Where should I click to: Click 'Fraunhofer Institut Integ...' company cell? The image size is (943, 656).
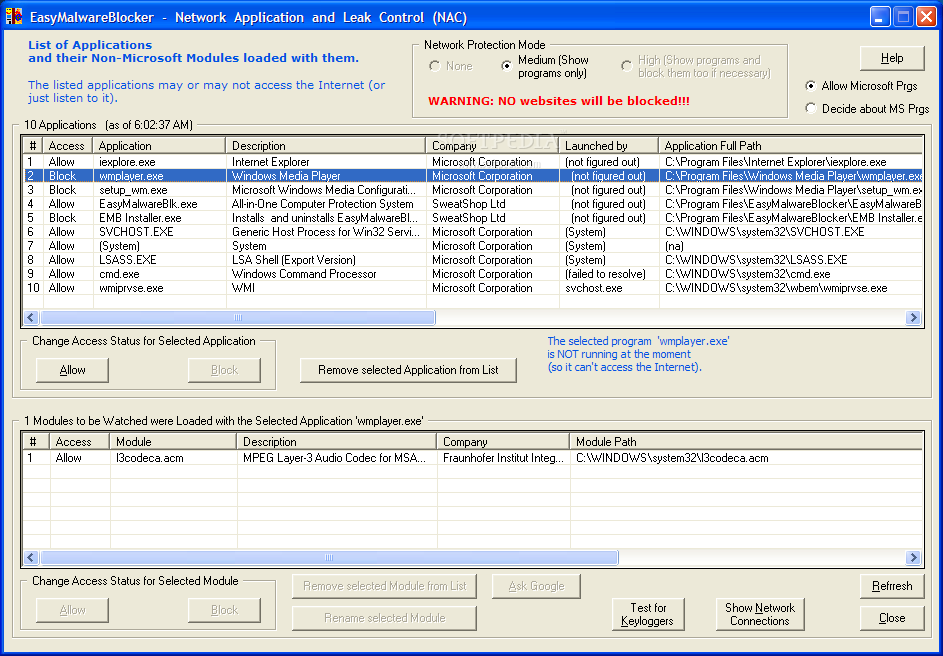[503, 458]
